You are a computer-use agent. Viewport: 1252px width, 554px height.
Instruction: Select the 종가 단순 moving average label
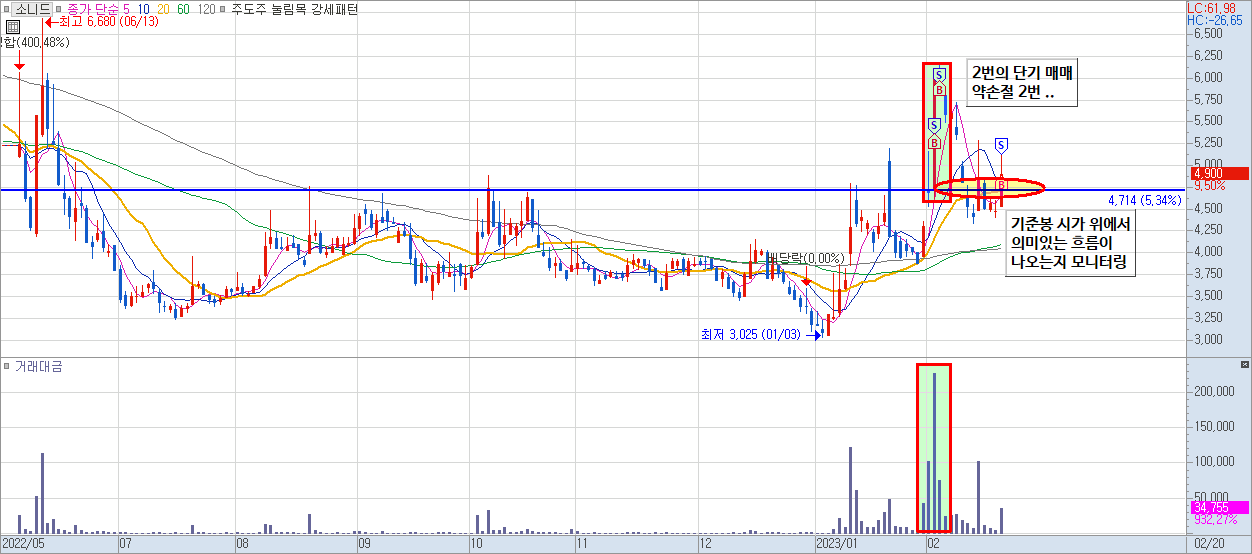click(93, 9)
